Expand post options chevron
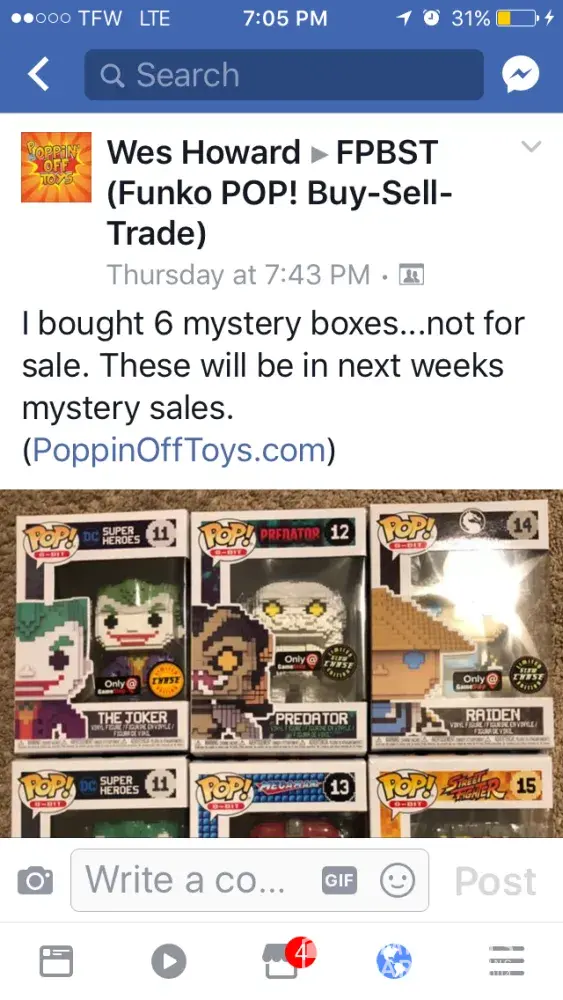Viewport: 563px width, 1000px height. click(x=531, y=147)
